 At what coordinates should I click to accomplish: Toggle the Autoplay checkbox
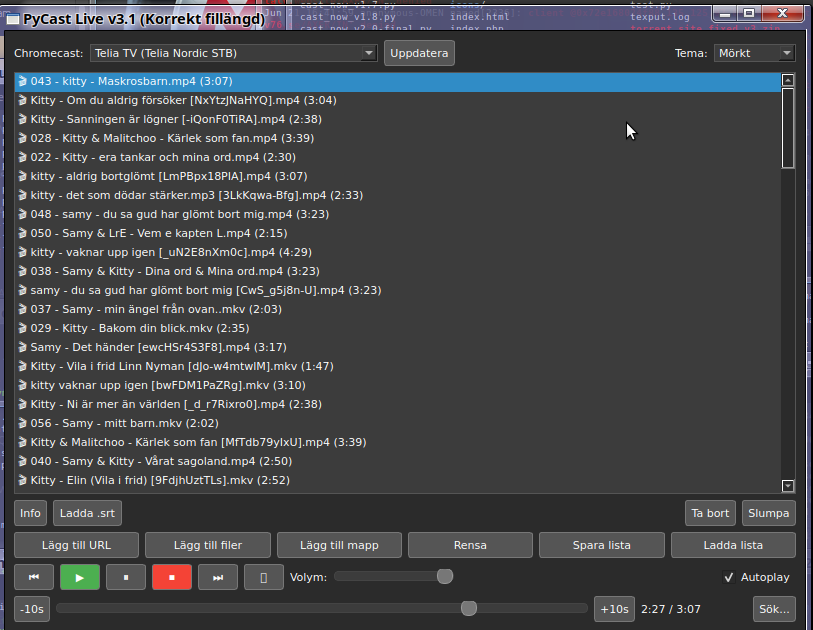[x=729, y=577]
